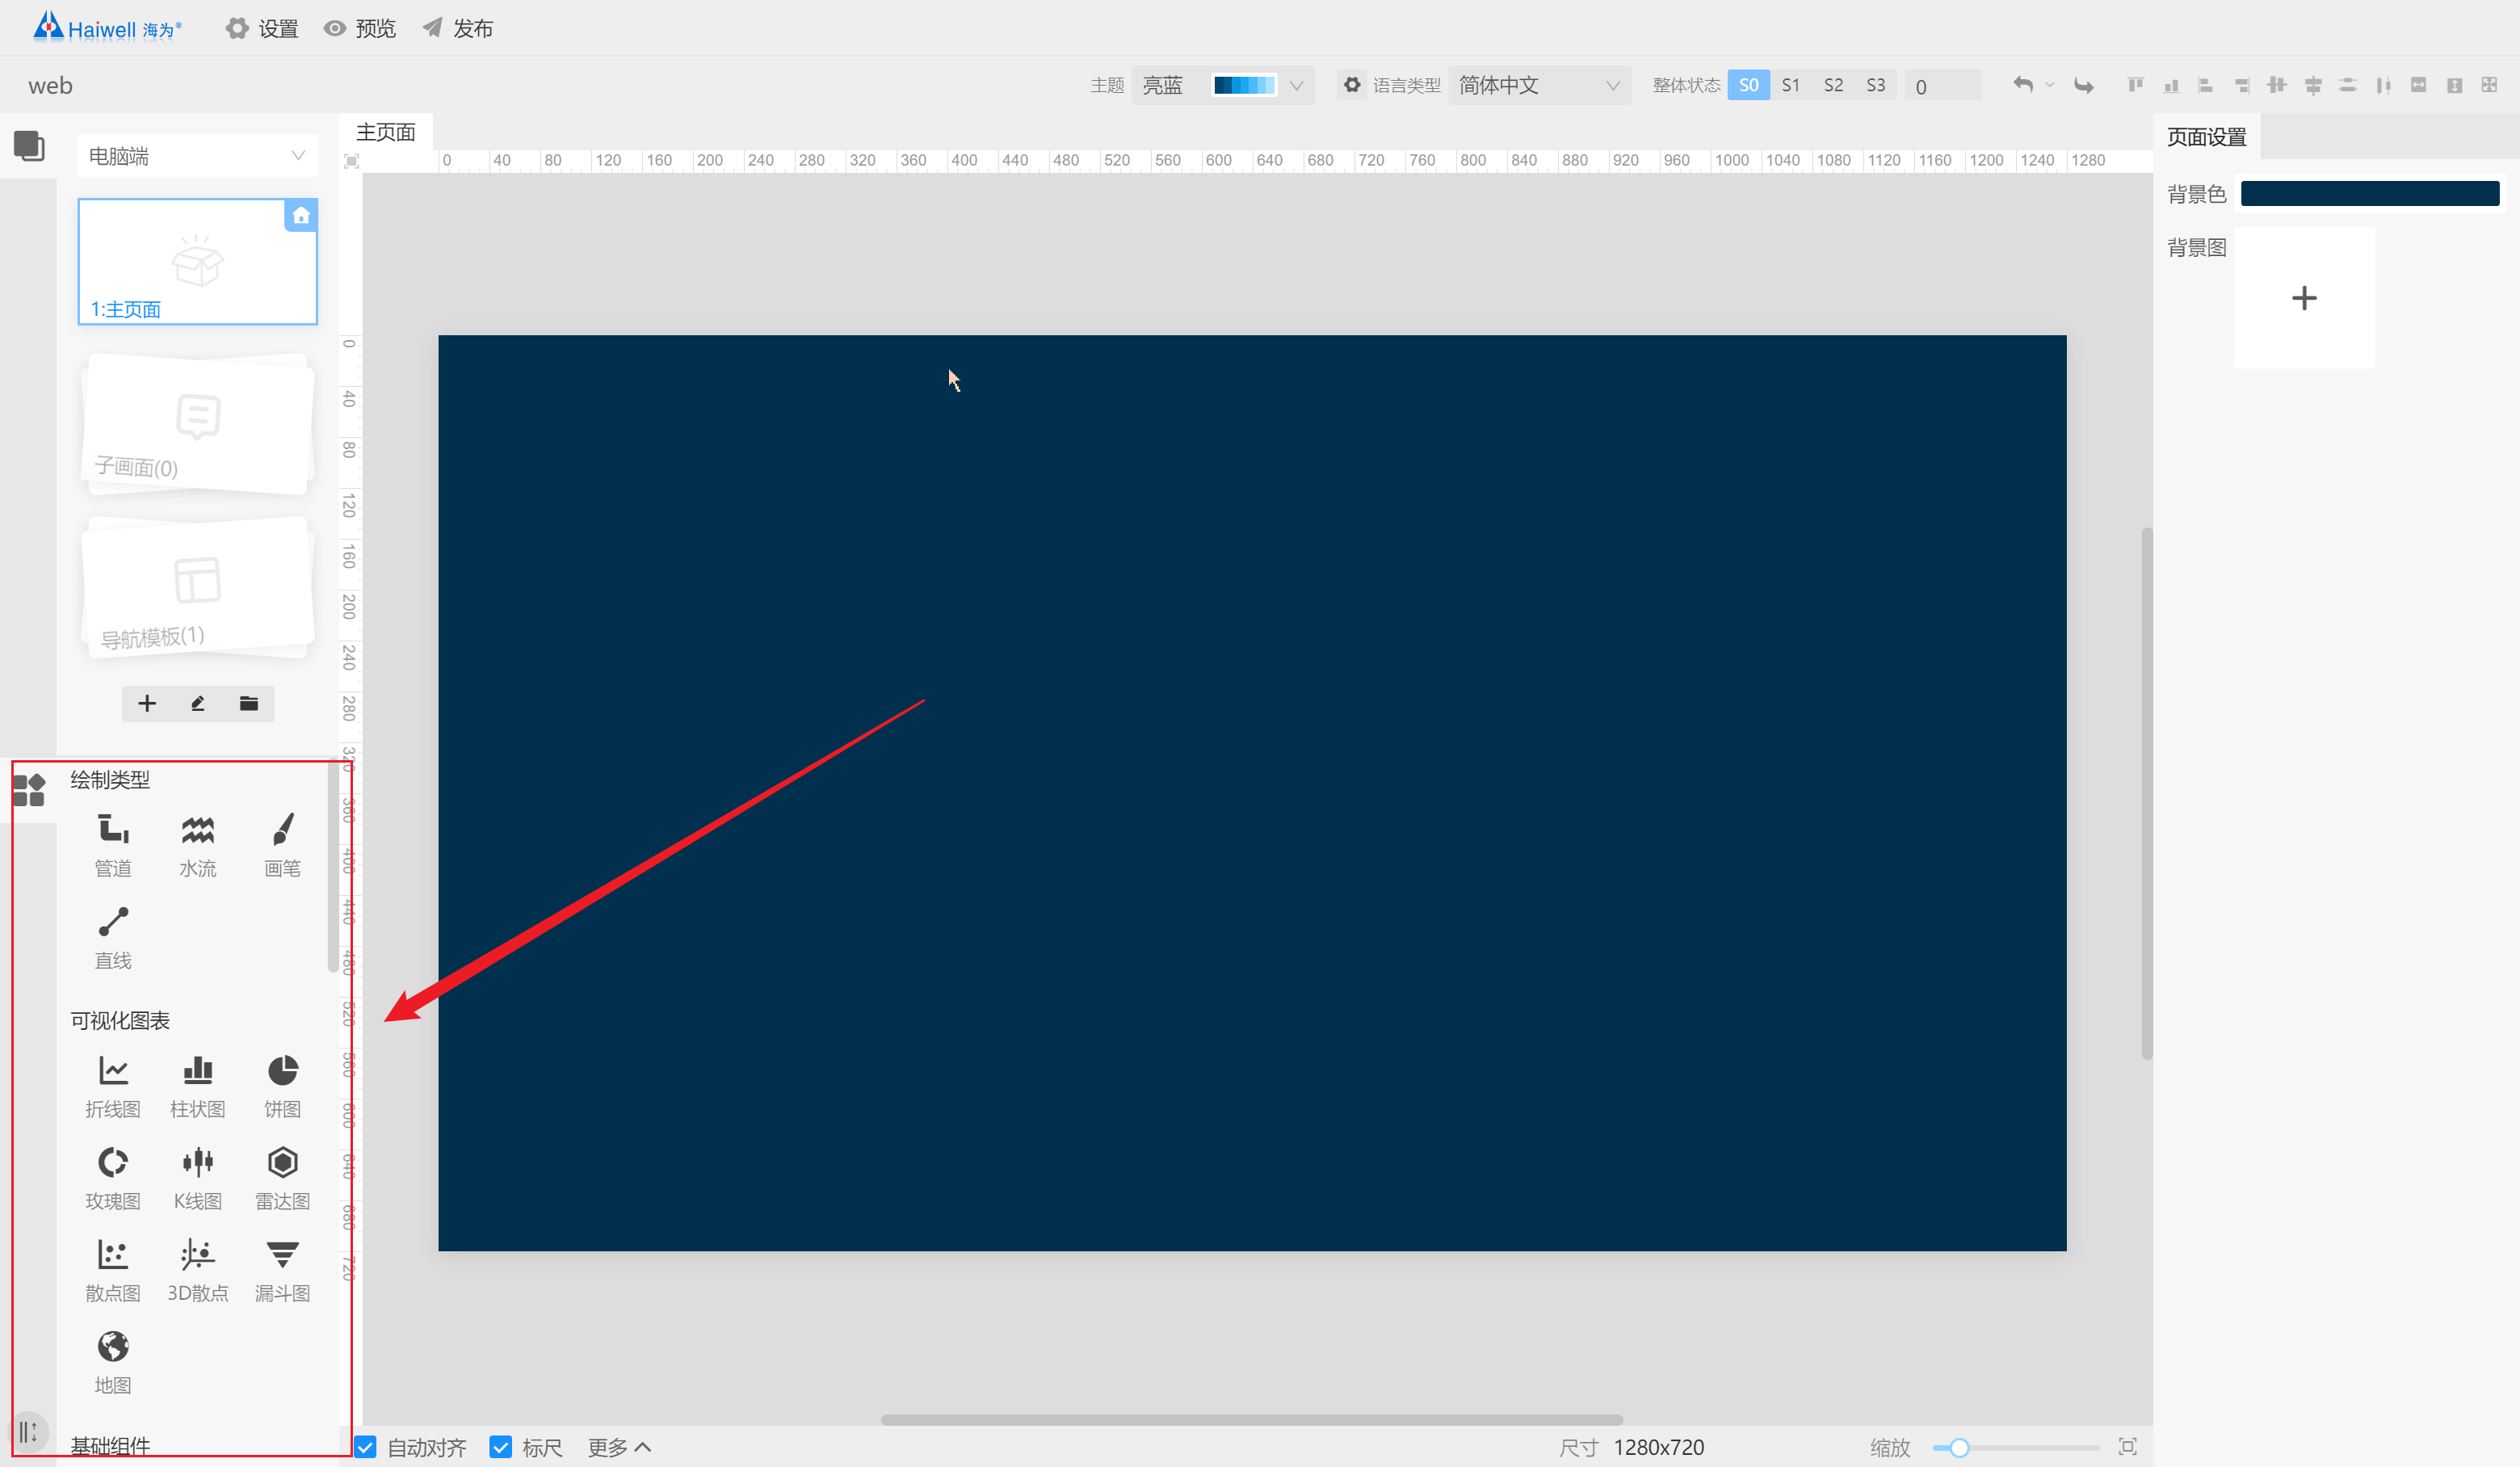Make selected objects the same height
The width and height of the screenshot is (2520, 1467).
(x=2455, y=85)
